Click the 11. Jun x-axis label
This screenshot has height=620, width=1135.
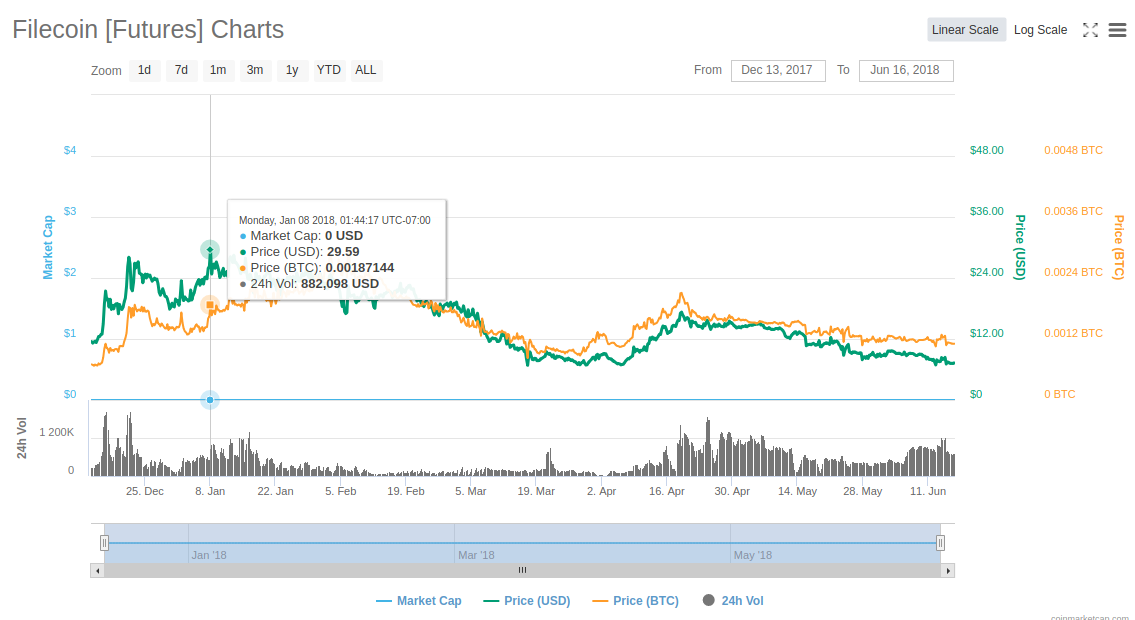tap(928, 491)
